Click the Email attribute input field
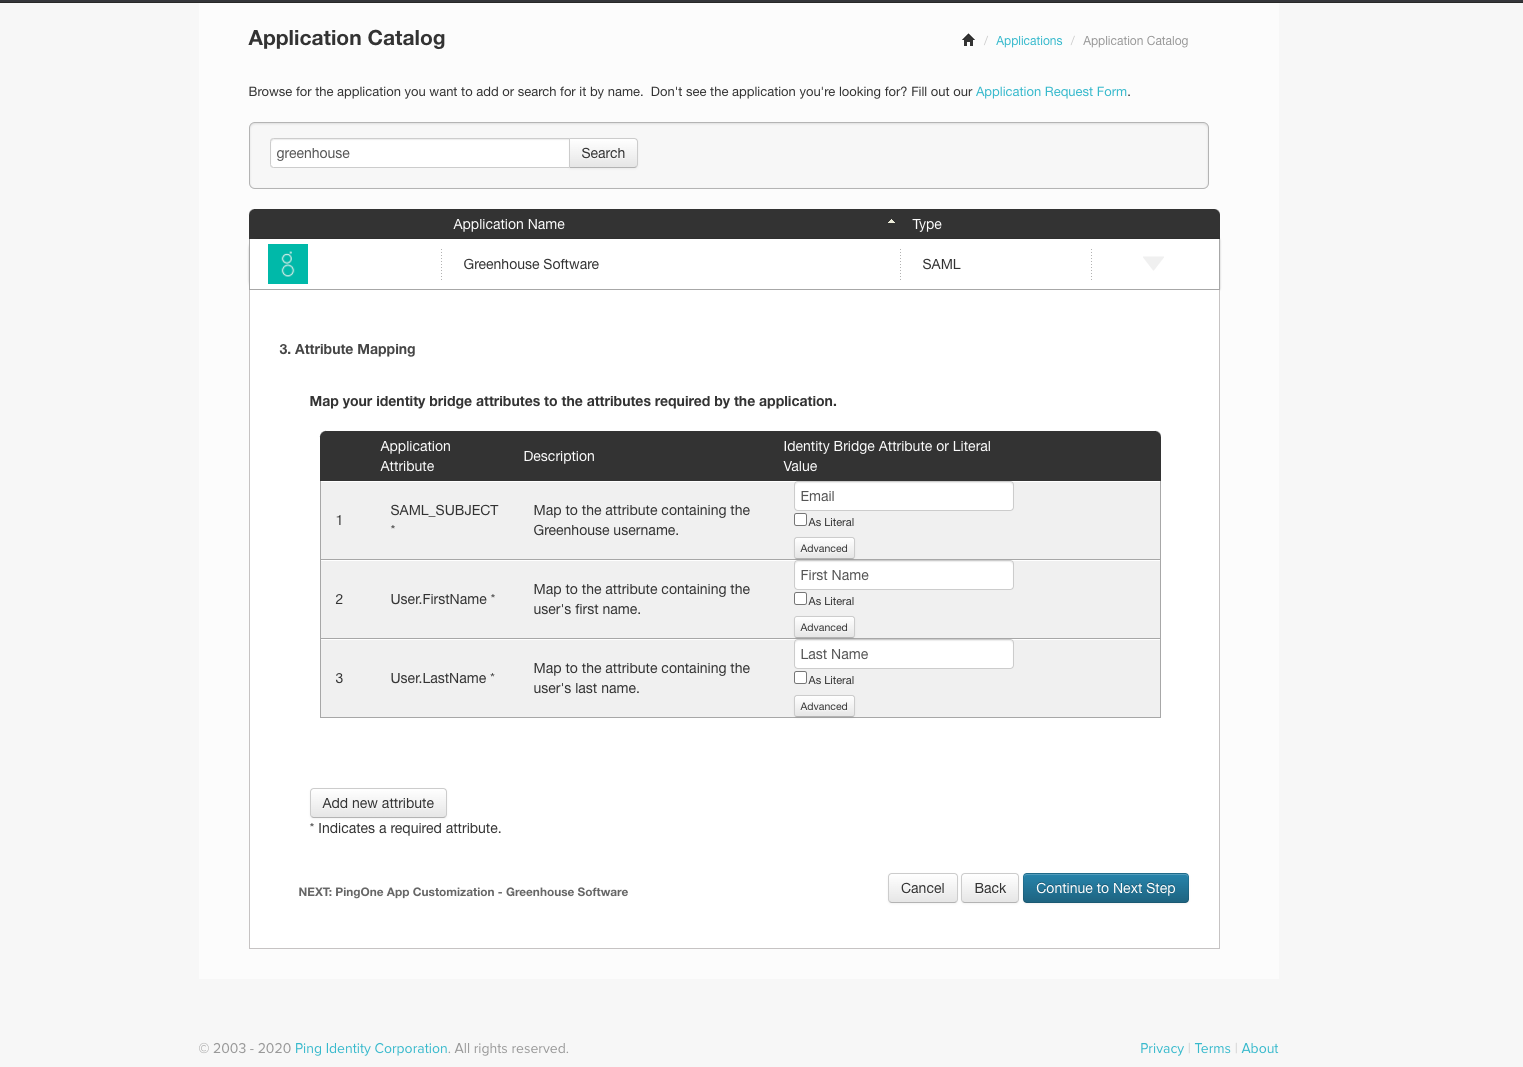The width and height of the screenshot is (1523, 1067). tap(903, 496)
